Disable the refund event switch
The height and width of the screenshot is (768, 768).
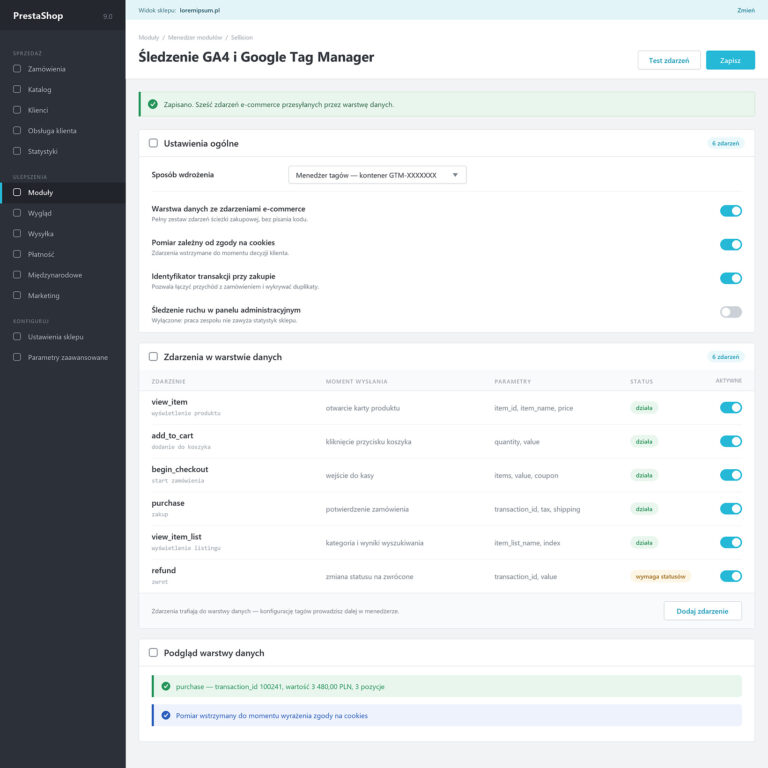click(731, 576)
